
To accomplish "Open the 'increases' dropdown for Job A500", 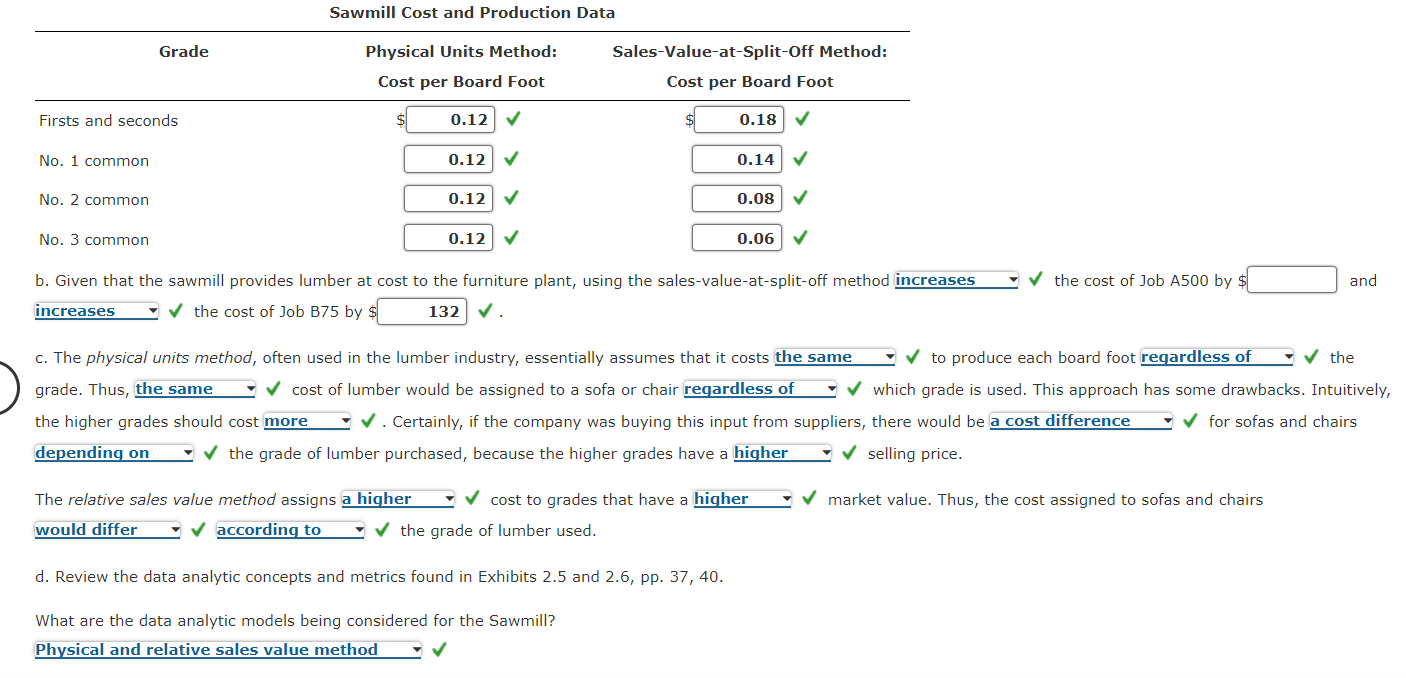I will (x=956, y=281).
